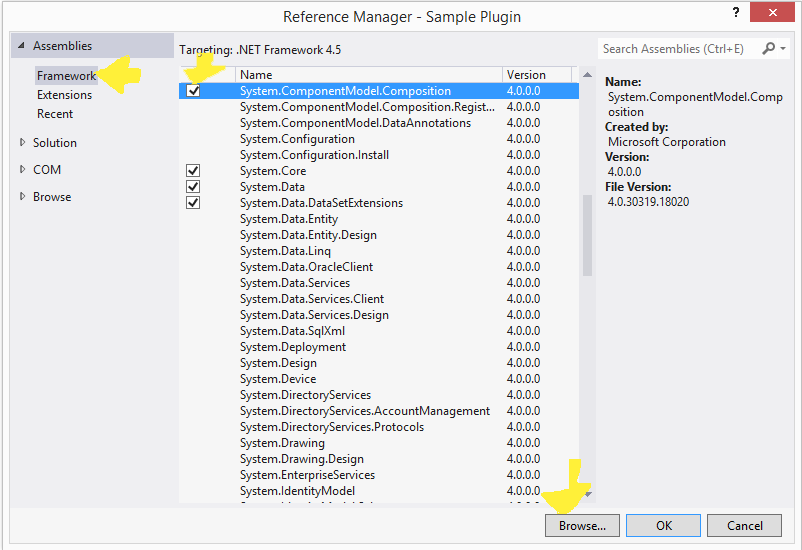
Task: Select System.Drawing.Design row
Action: pyautogui.click(x=379, y=458)
